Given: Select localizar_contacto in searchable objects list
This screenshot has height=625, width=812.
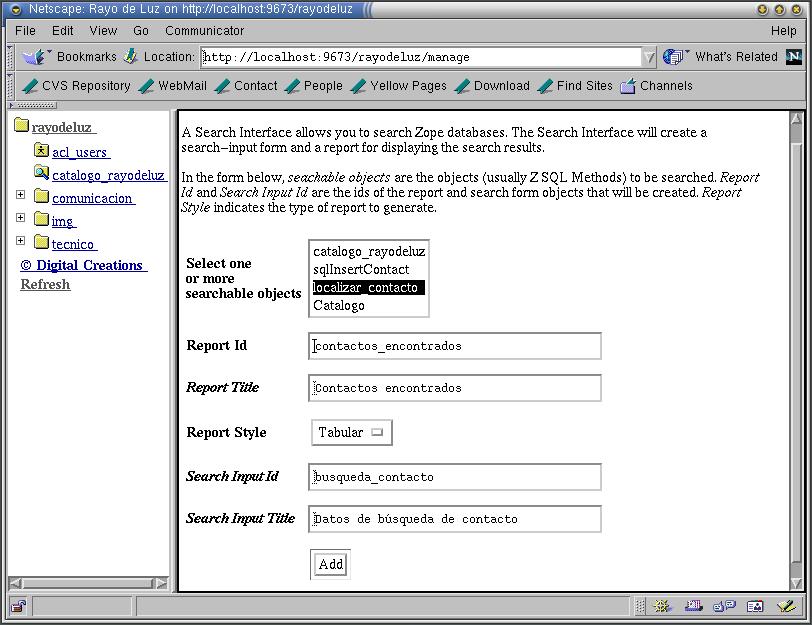Looking at the screenshot, I should (x=369, y=287).
